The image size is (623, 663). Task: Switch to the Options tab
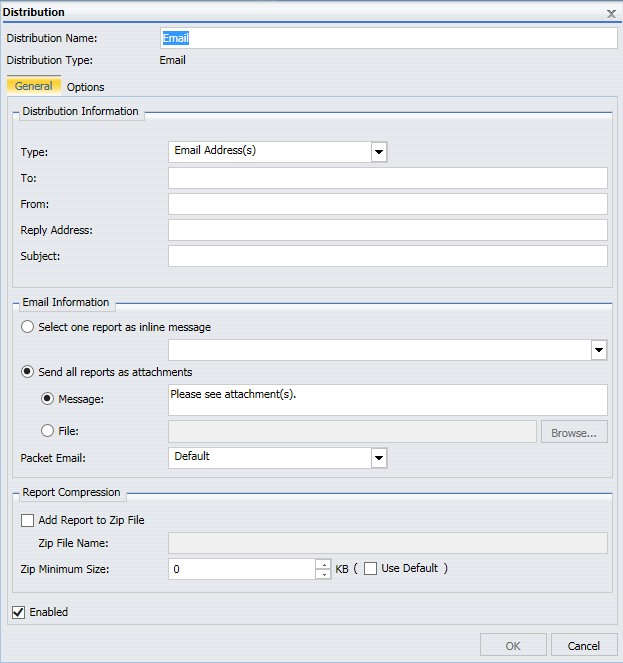point(85,87)
